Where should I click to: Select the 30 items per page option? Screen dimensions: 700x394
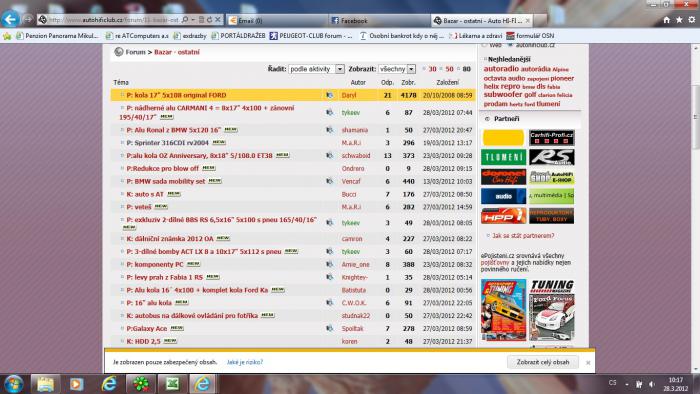pyautogui.click(x=432, y=69)
